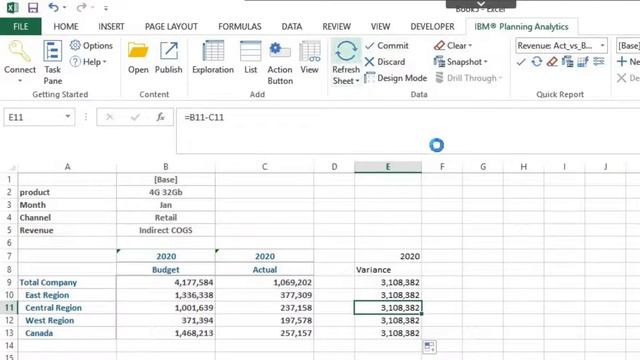Click the Name Box showing E11
Image resolution: width=640 pixels, height=360 pixels.
click(34, 117)
